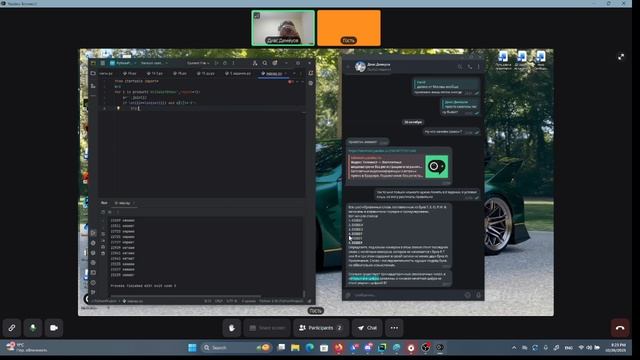Open the Current File run configuration dropdown
The height and width of the screenshot is (360, 640).
(198, 63)
